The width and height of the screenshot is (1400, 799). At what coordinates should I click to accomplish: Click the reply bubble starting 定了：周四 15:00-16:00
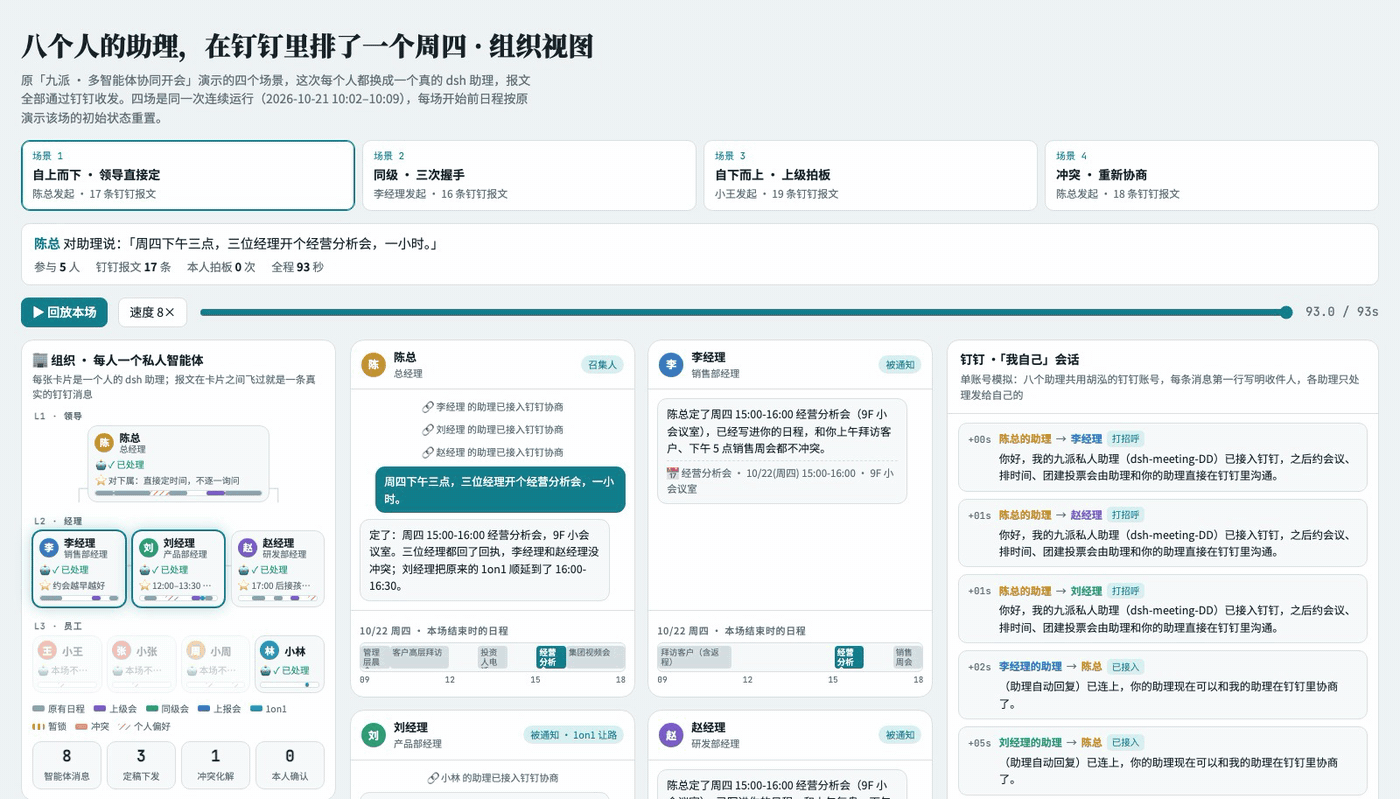485,559
